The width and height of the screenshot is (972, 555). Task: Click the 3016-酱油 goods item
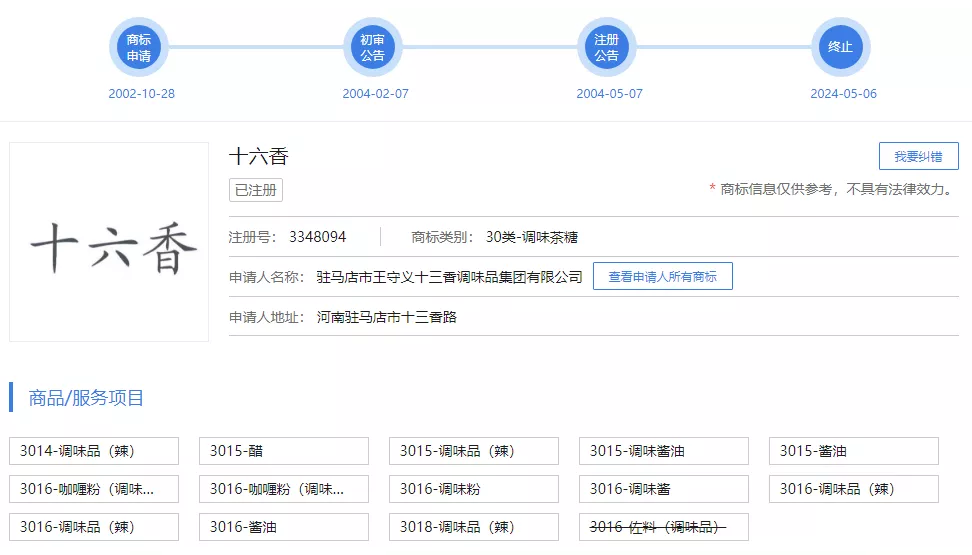(x=284, y=527)
